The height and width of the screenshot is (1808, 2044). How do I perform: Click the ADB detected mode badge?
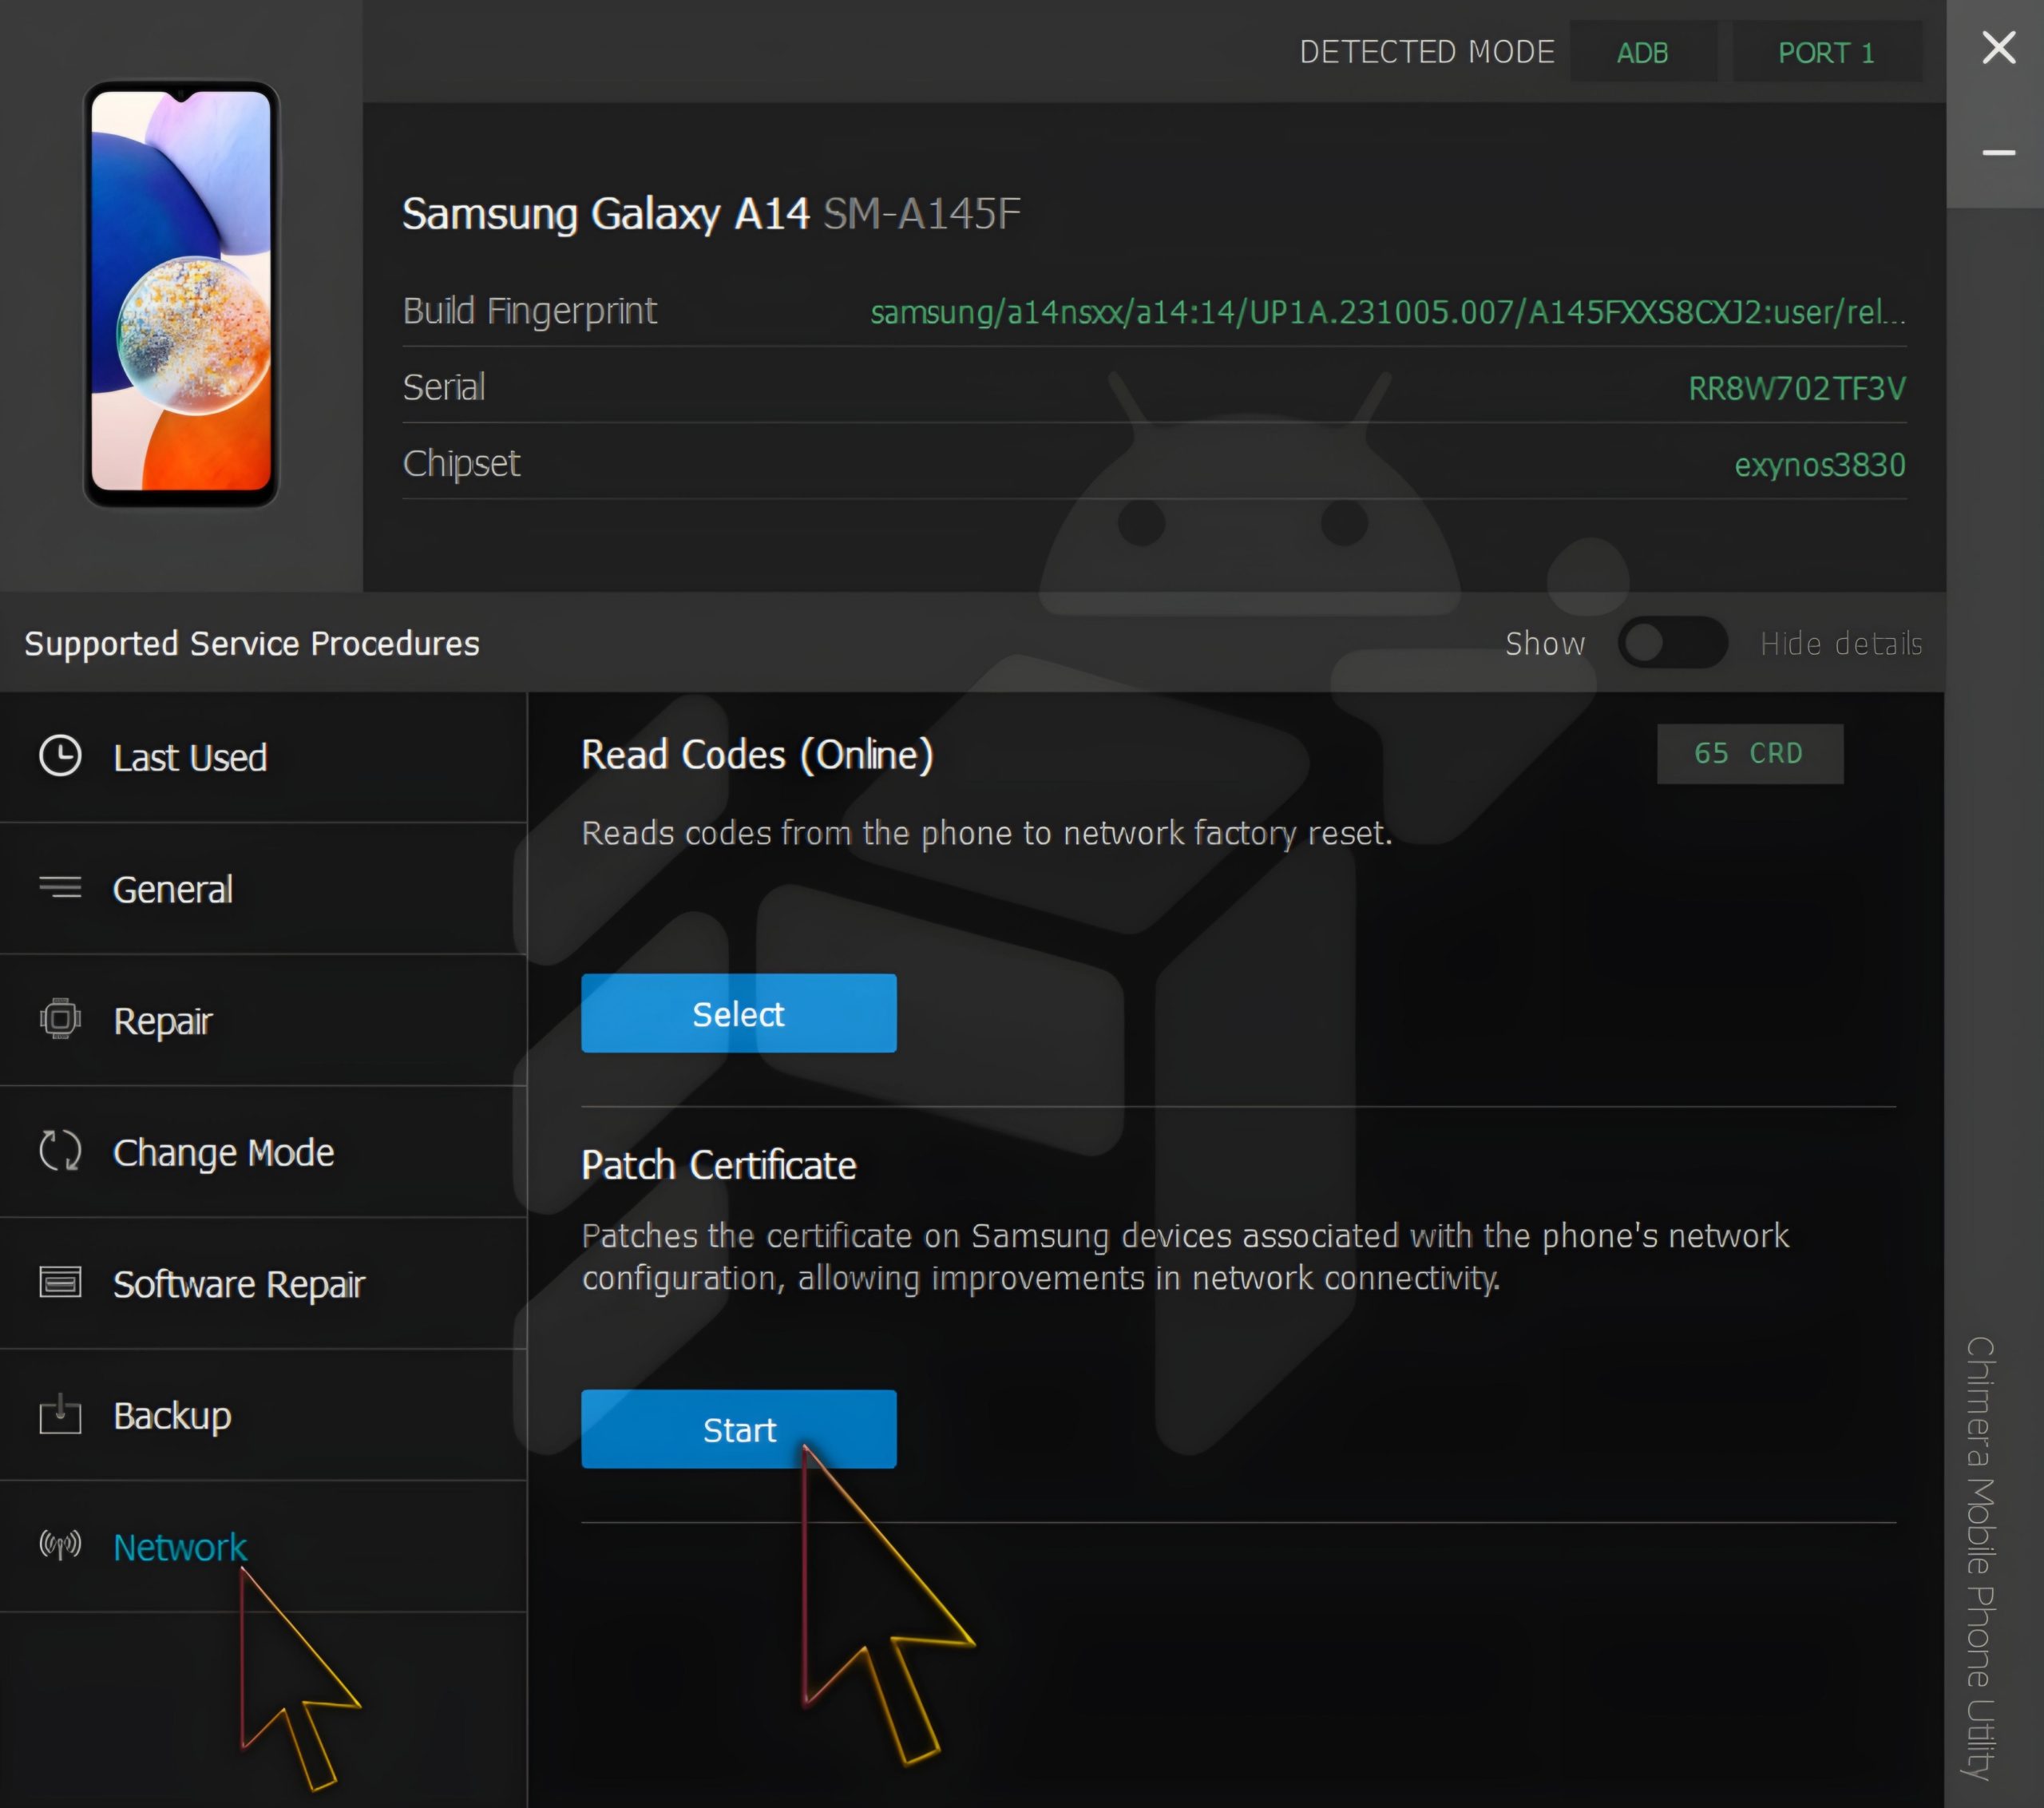[x=1643, y=52]
